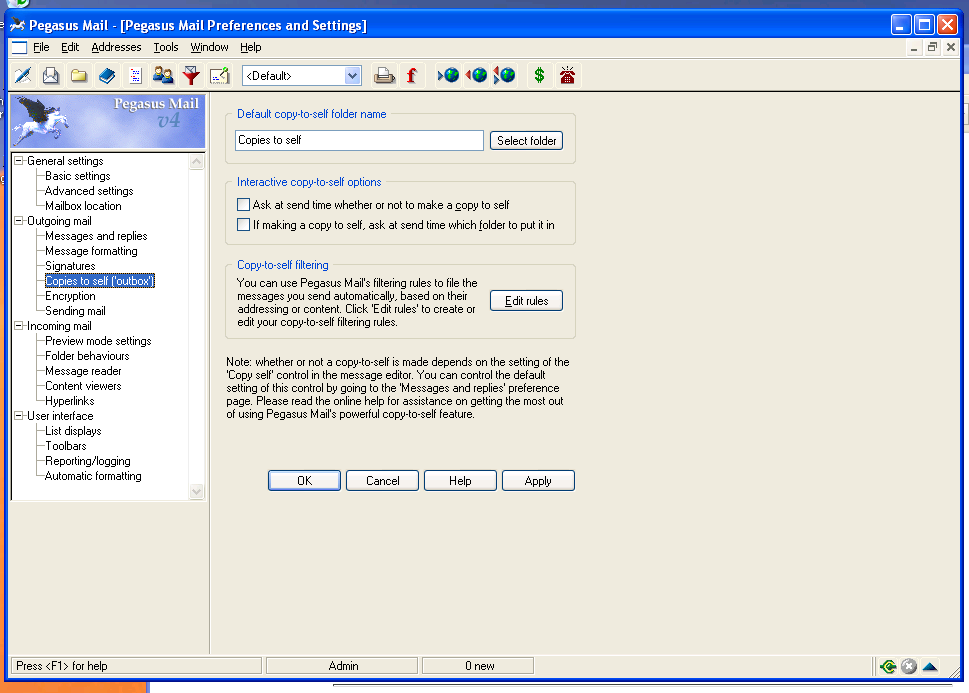Click the Help button beside Cancel
The height and width of the screenshot is (693, 969).
click(460, 480)
